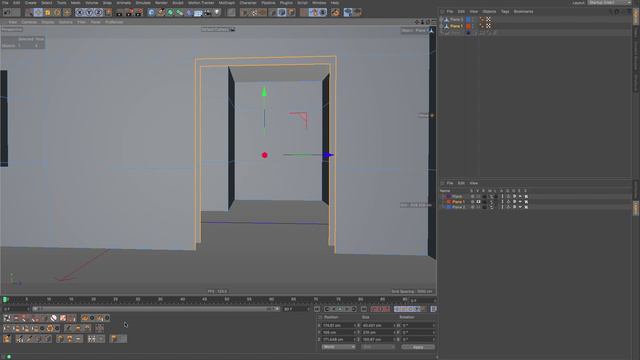Open the Object Manager Tags menu

coord(505,11)
